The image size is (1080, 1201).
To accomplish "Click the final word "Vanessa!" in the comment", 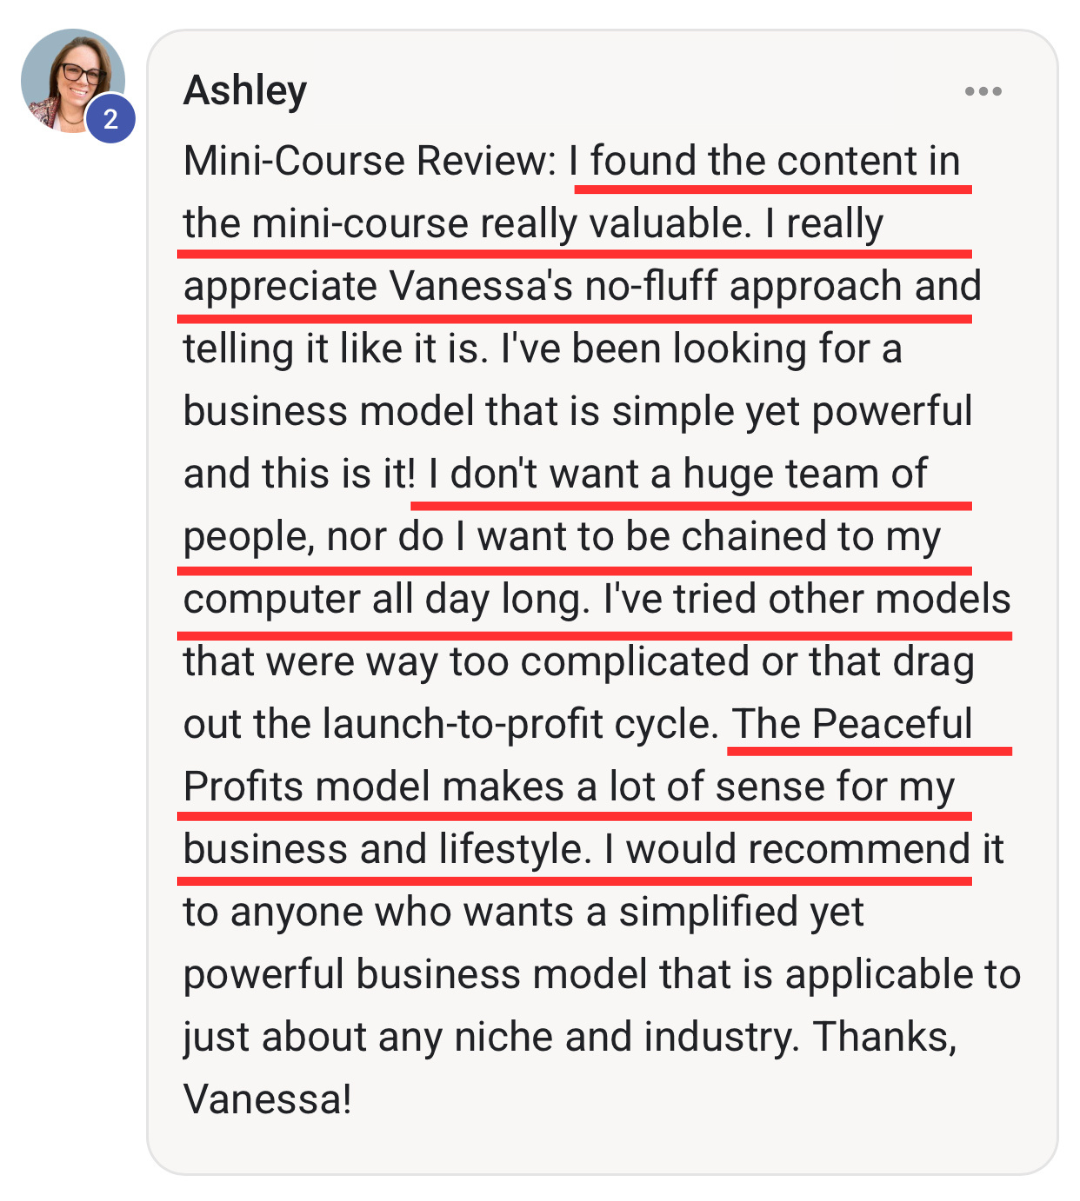I will 267,1100.
